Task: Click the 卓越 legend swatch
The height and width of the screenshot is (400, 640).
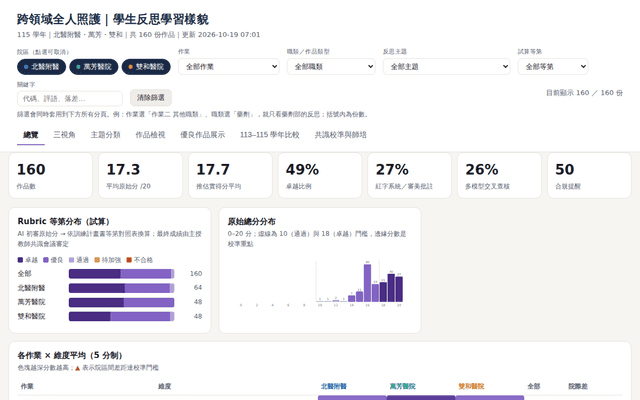Action: pos(20,260)
